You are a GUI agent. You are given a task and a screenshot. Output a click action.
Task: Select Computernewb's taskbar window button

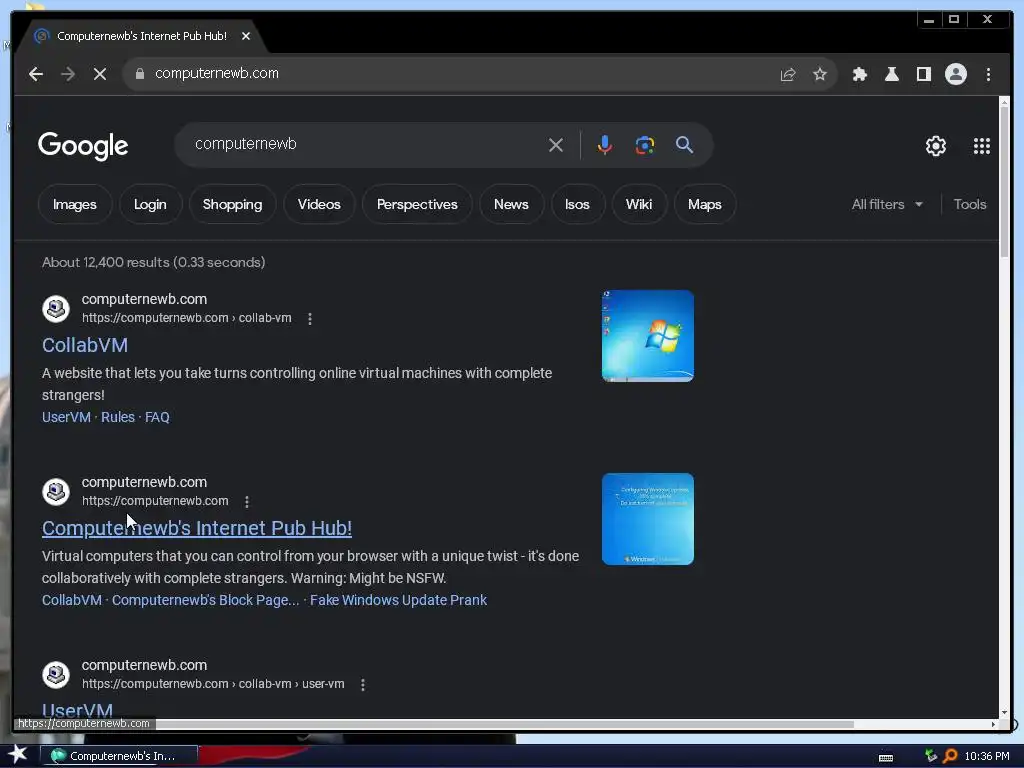coord(120,756)
